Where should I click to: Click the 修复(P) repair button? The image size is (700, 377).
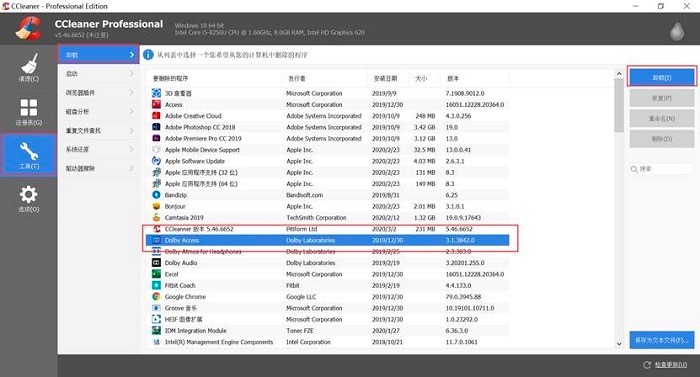click(662, 98)
